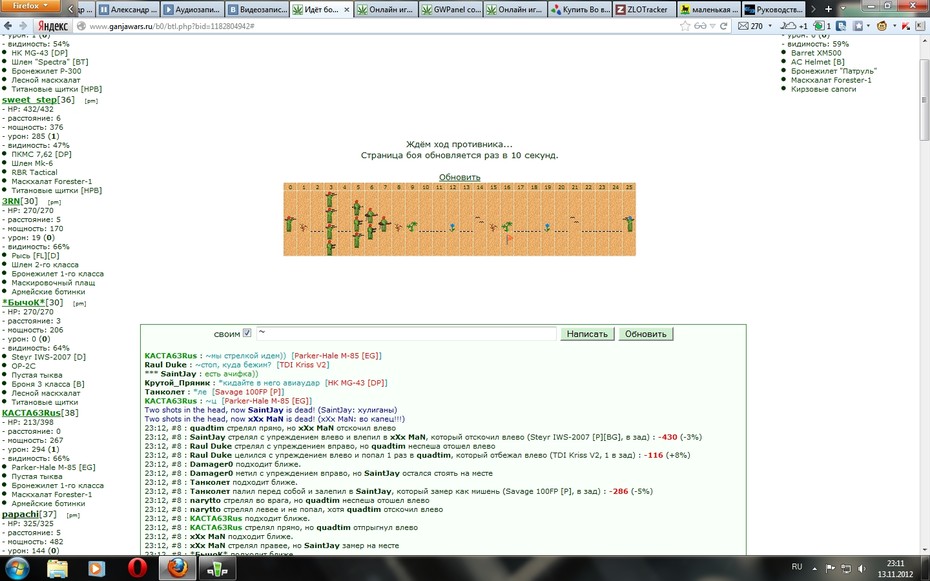Switch to the 'Видеозапис...' tab
930x581 pixels.
257,9
